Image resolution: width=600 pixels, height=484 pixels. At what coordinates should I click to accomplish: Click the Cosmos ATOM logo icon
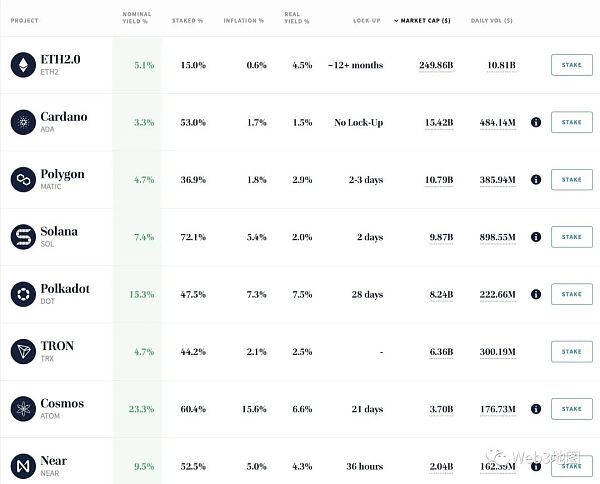[x=21, y=408]
